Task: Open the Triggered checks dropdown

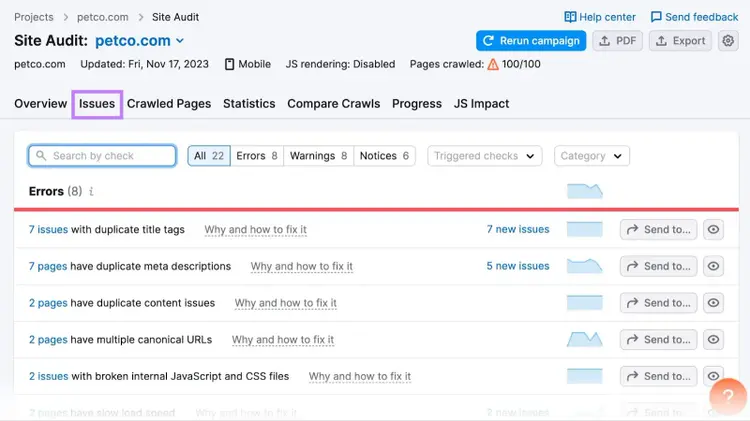Action: [485, 156]
